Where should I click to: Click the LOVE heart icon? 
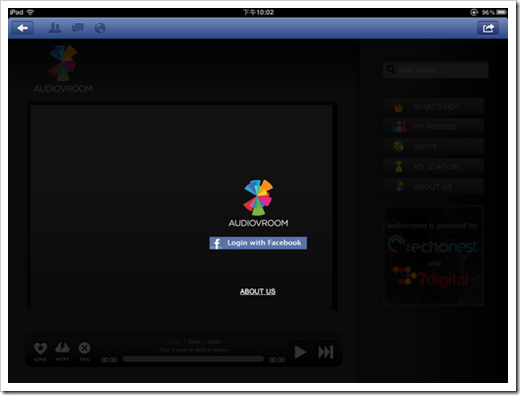(x=40, y=348)
